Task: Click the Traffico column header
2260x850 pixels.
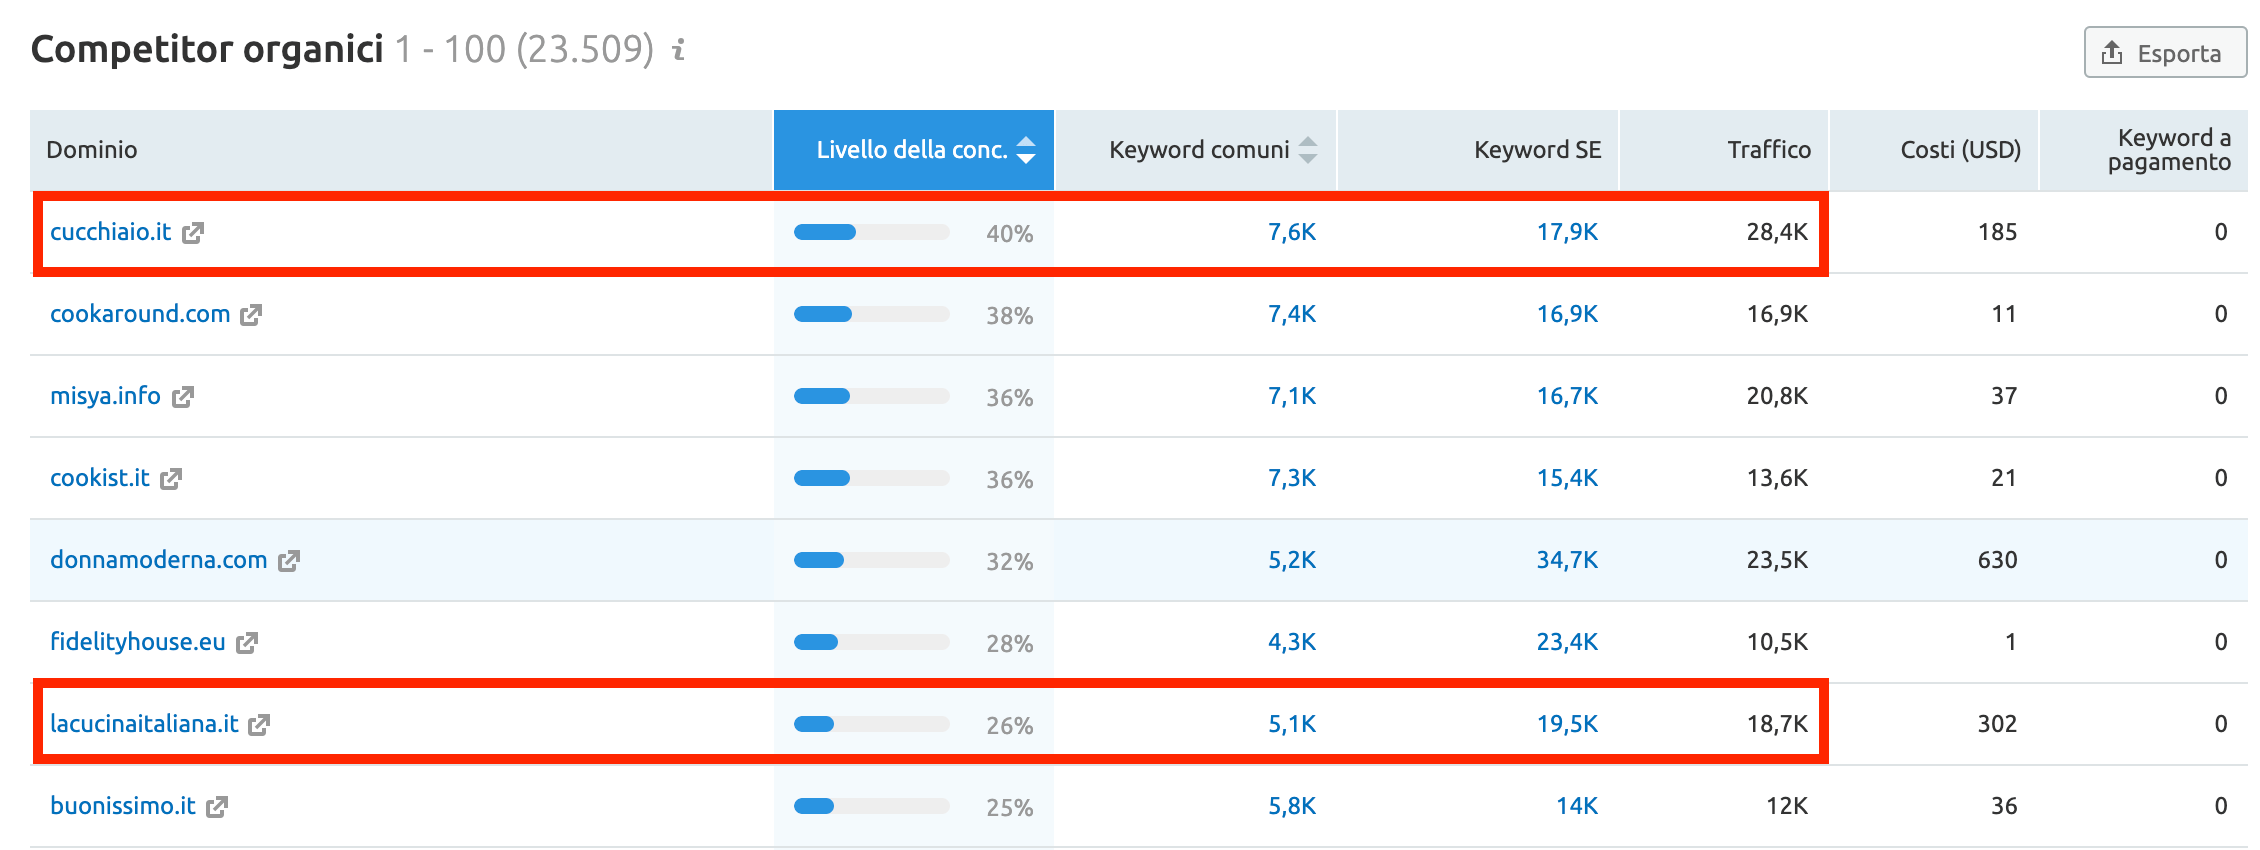Action: click(x=1768, y=150)
